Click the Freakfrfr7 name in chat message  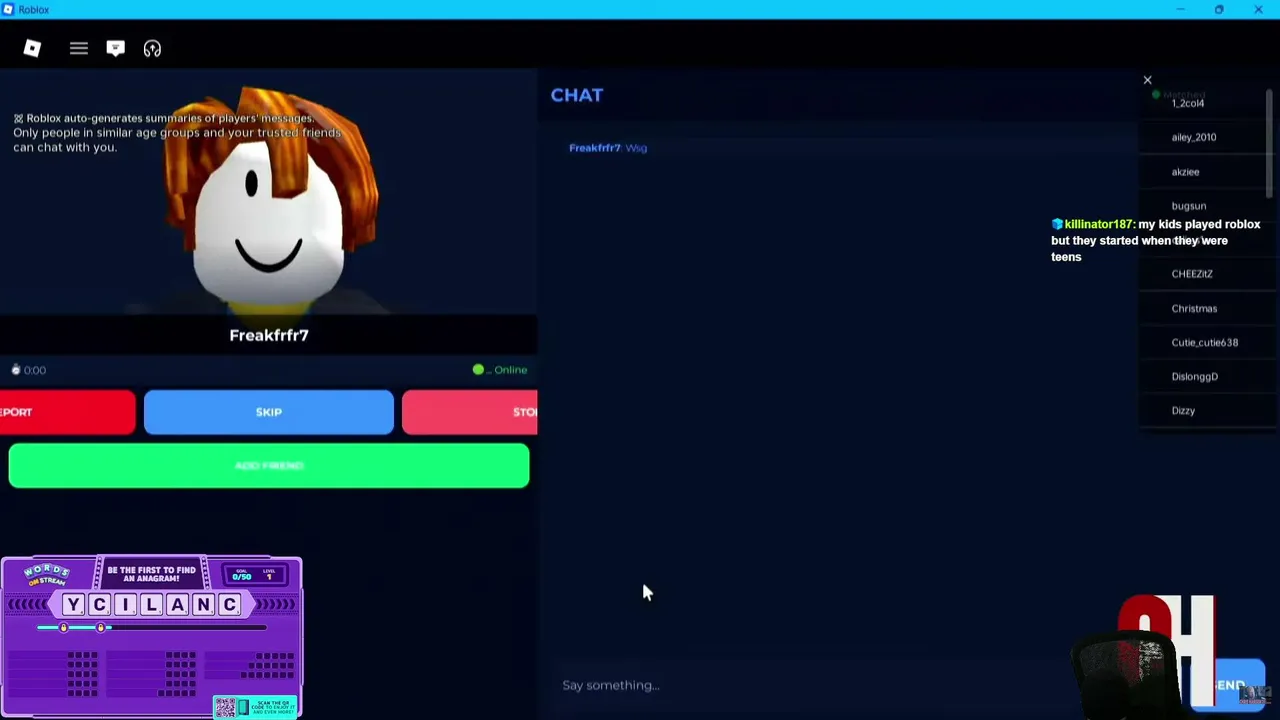pyautogui.click(x=595, y=148)
